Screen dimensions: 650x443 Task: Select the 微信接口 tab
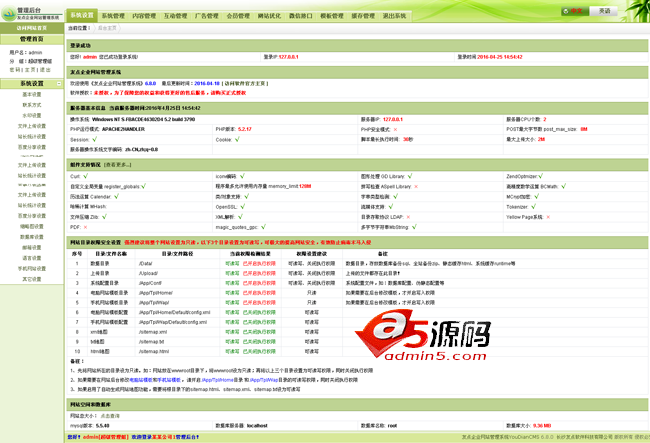pyautogui.click(x=301, y=16)
